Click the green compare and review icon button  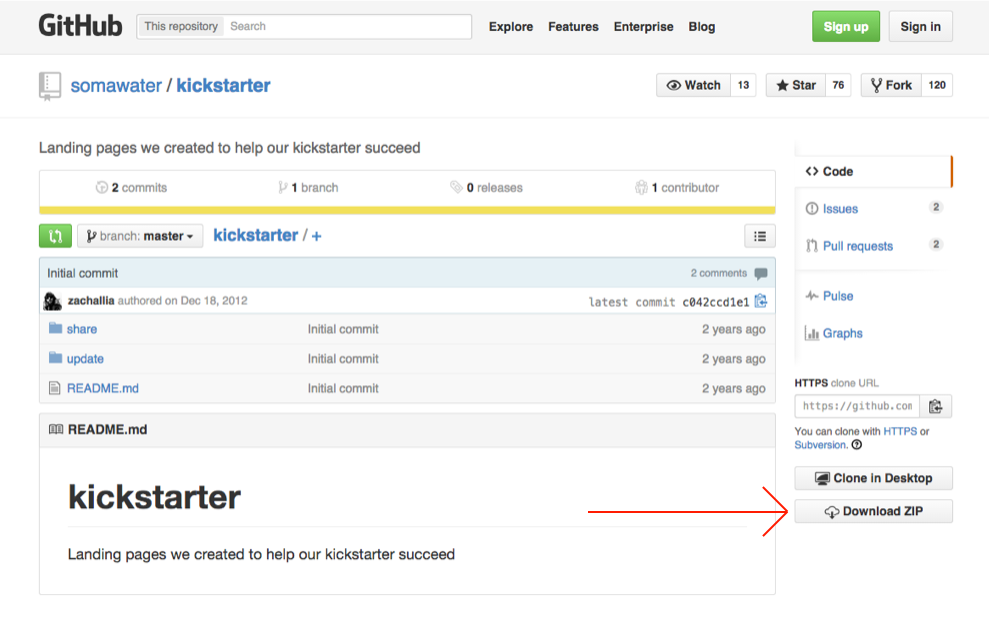56,236
